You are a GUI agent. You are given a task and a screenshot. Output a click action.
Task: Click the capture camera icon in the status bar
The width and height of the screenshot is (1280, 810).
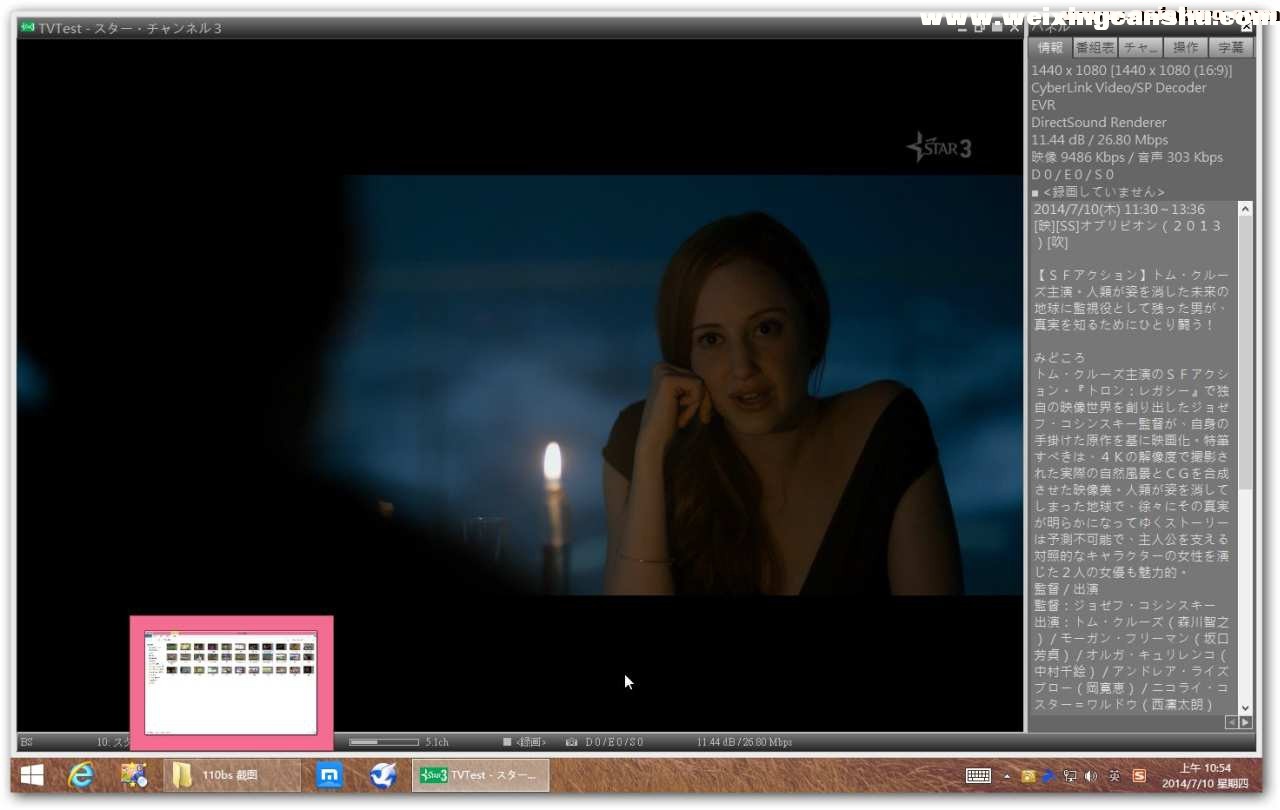[572, 742]
